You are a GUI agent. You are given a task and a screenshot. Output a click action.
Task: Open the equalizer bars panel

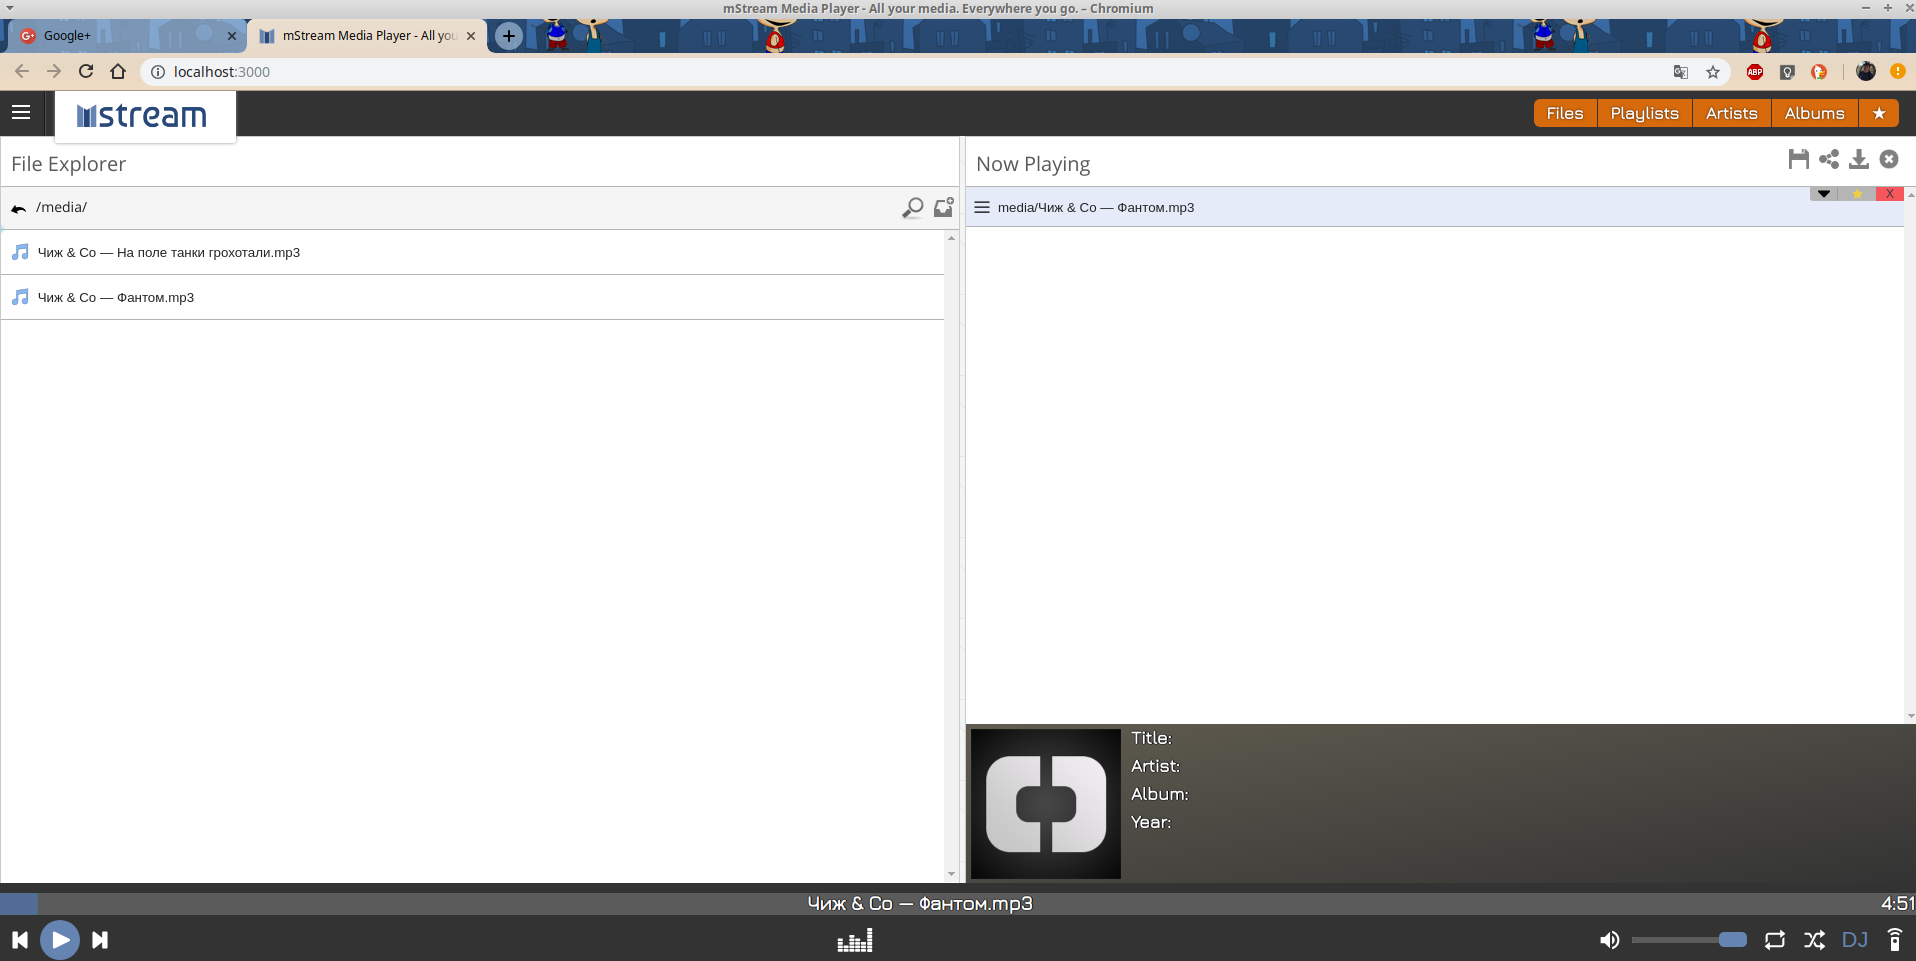coord(855,940)
